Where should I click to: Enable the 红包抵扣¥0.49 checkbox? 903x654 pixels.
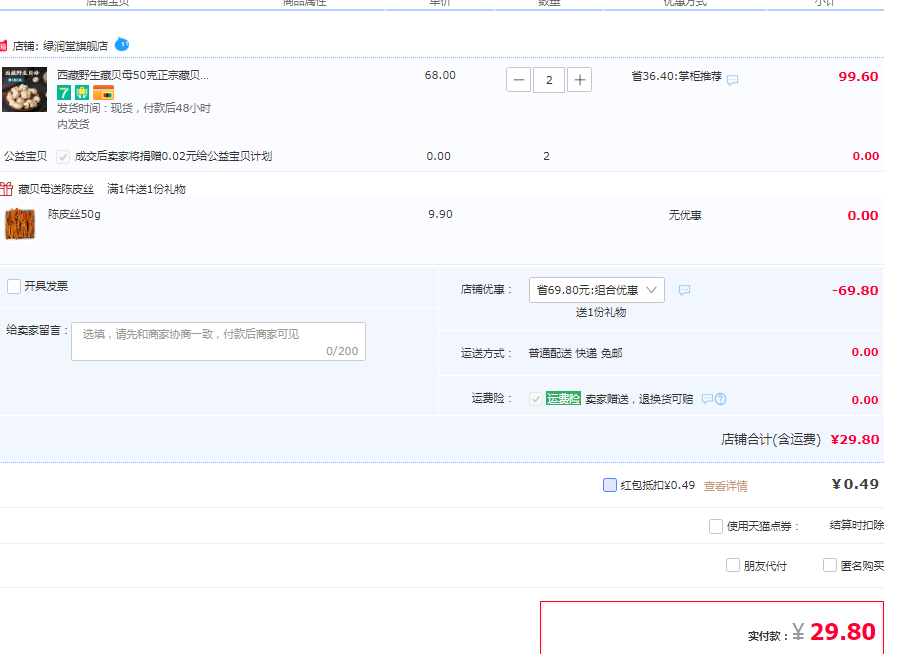tap(610, 485)
